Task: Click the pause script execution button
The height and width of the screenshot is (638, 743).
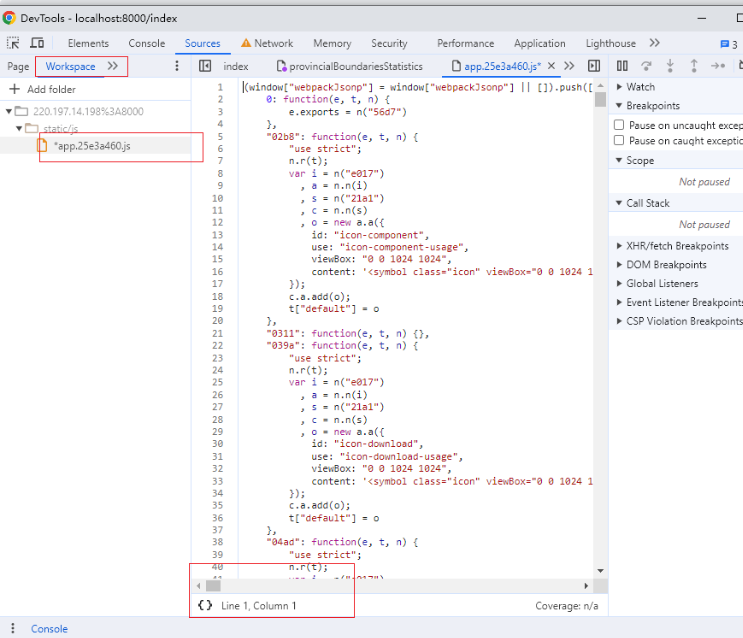Action: (621, 66)
